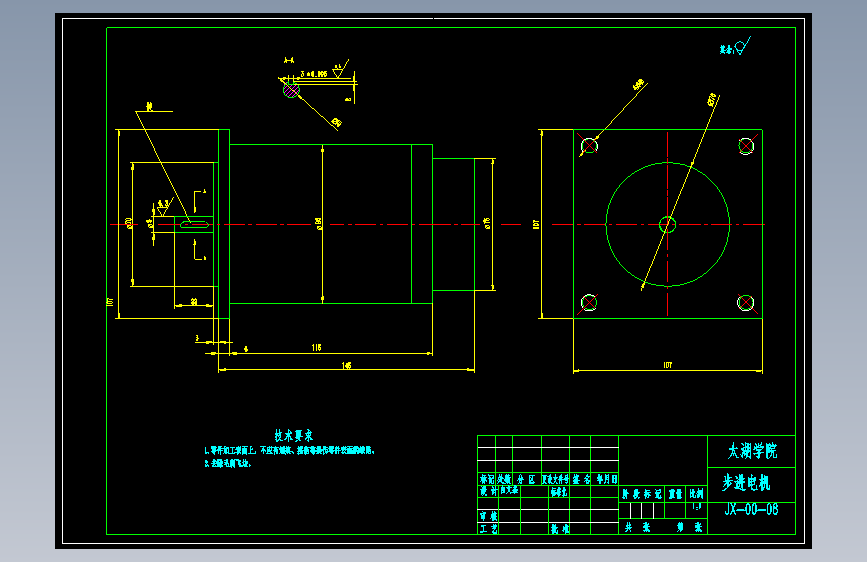Select the small center shaft circle in square view
Viewport: 867px width, 562px height.
pos(667,225)
